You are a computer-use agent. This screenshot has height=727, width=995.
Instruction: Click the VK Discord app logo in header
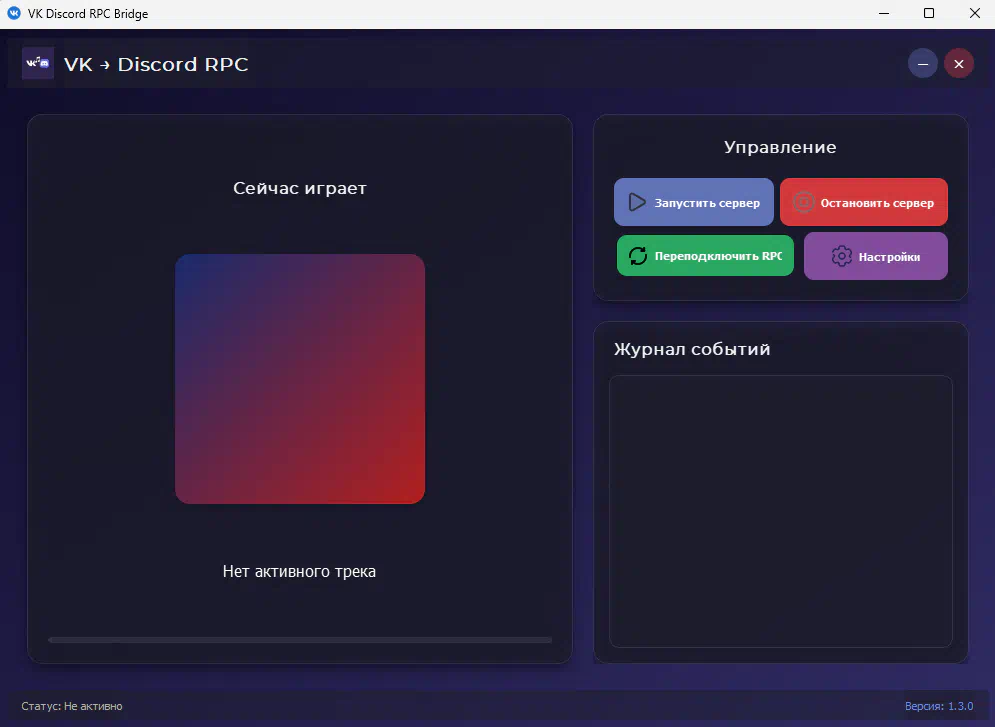coord(38,63)
